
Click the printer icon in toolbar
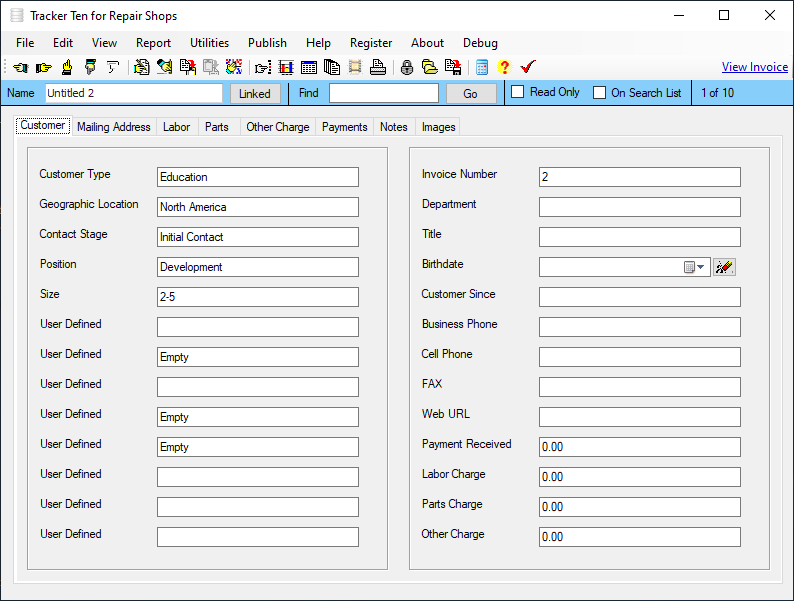click(x=377, y=68)
